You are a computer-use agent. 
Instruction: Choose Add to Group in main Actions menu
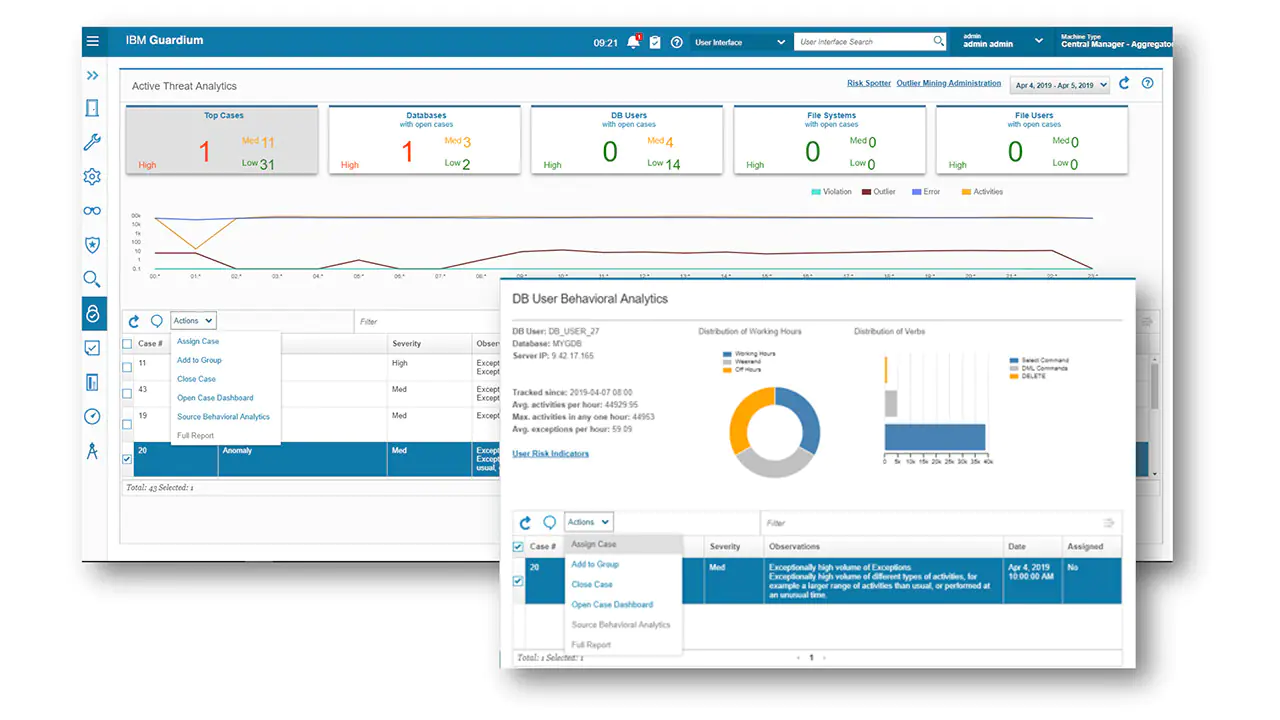pyautogui.click(x=199, y=360)
